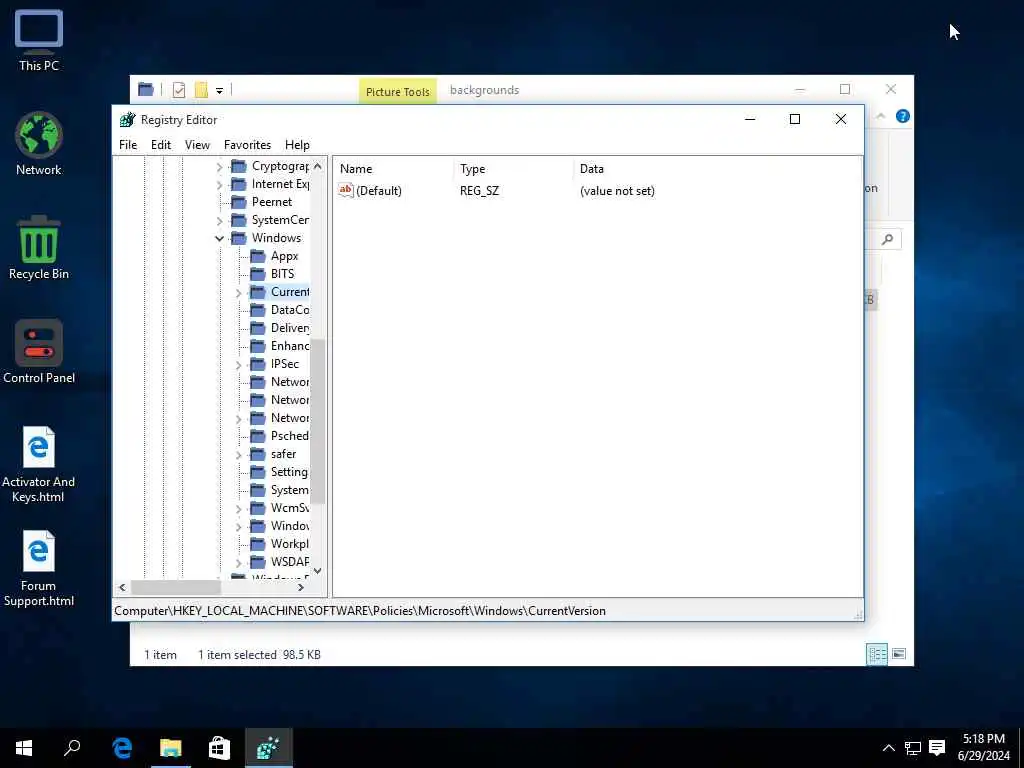Click the registry path in the address bar
The height and width of the screenshot is (768, 1024).
[x=360, y=611]
